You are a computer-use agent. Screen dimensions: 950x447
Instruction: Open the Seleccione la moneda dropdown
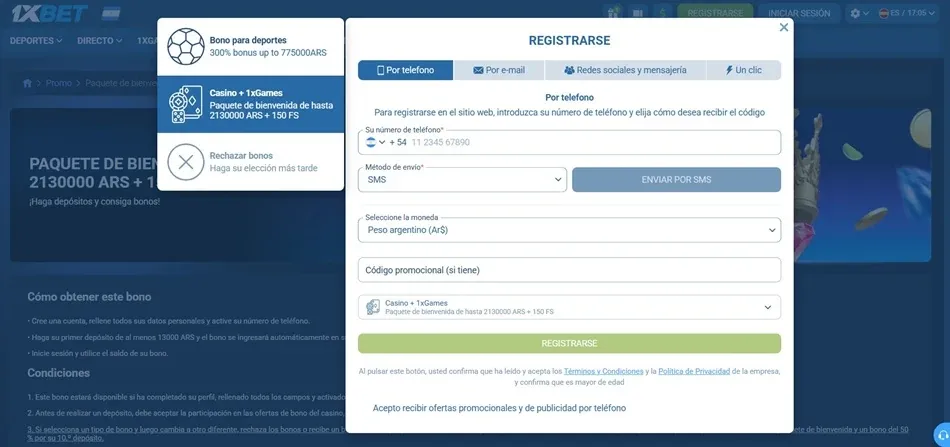coord(570,230)
